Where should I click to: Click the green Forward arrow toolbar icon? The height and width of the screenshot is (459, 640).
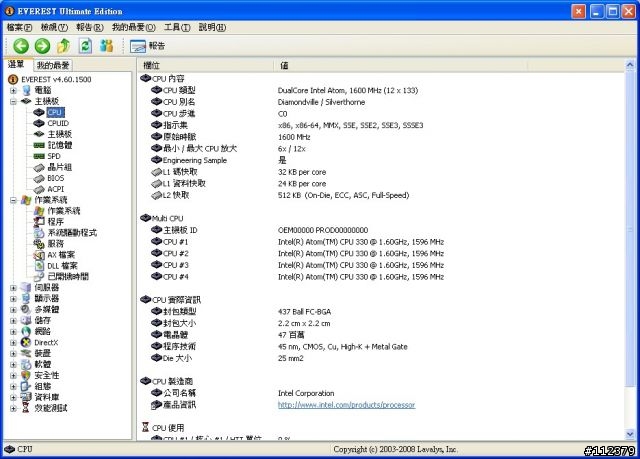click(42, 46)
